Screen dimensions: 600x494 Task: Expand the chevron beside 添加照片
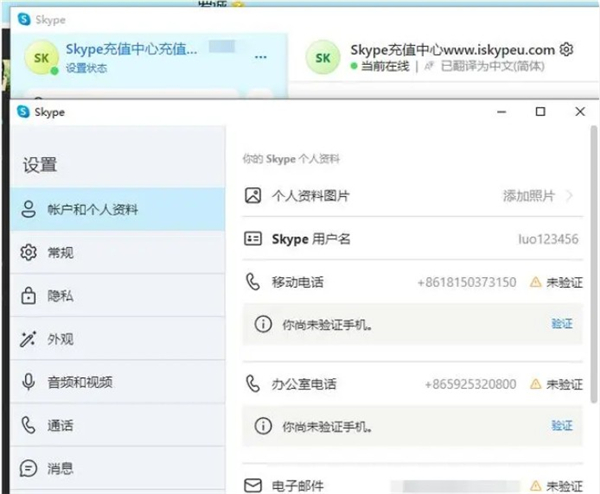[x=570, y=196]
